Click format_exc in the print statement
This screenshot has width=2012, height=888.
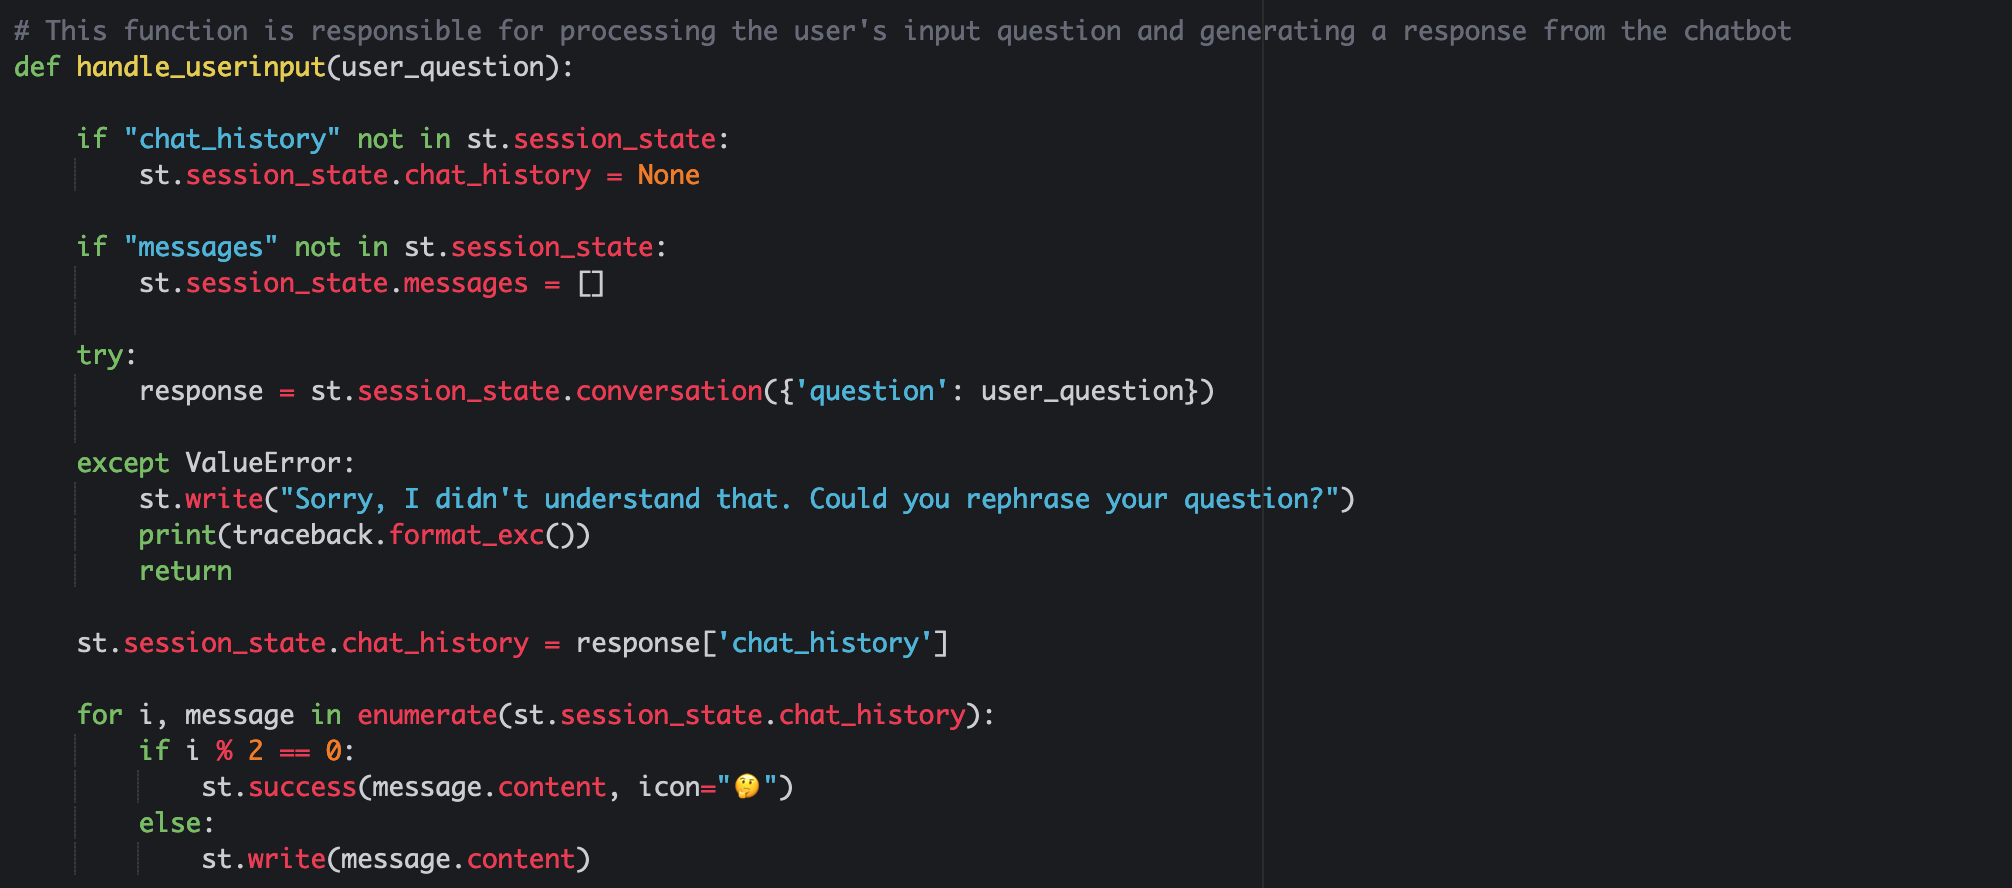pyautogui.click(x=466, y=535)
